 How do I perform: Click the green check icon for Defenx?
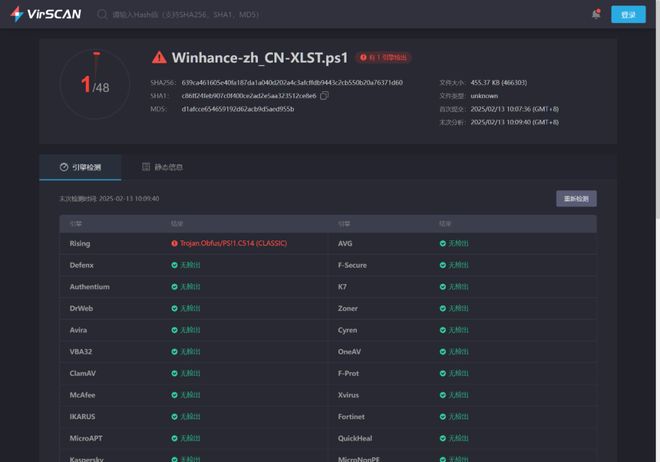[174, 265]
